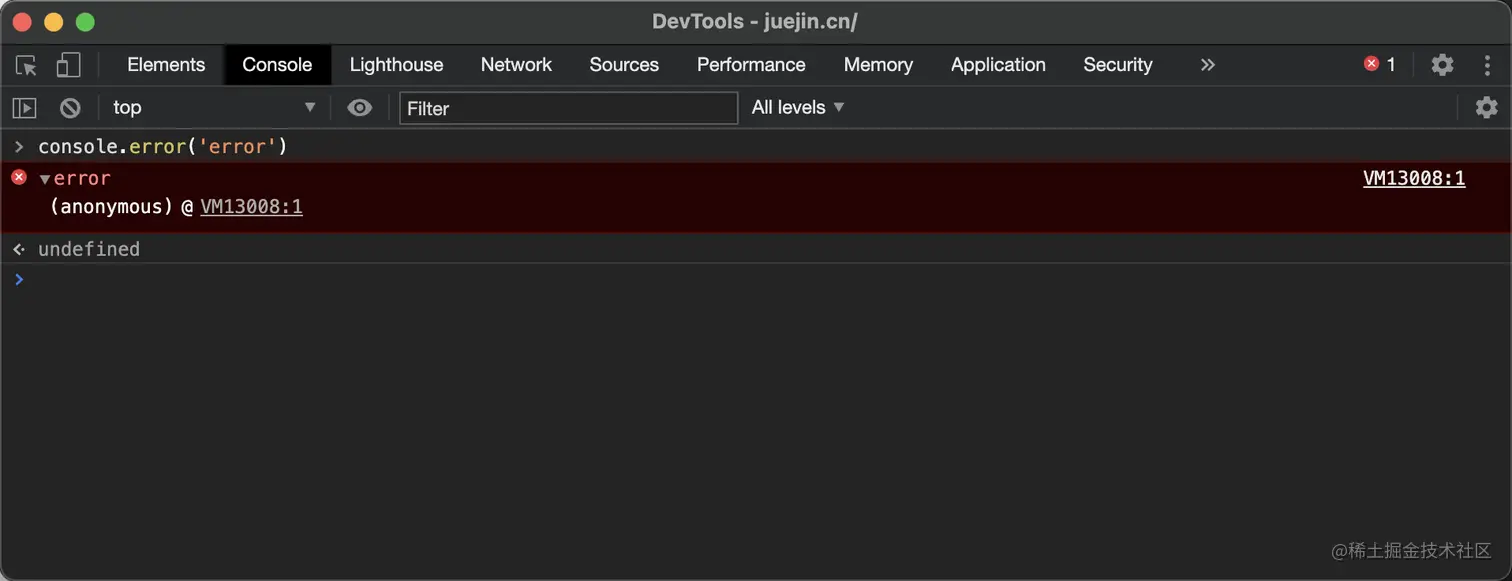
Task: Switch to the Network tab
Action: click(x=516, y=65)
